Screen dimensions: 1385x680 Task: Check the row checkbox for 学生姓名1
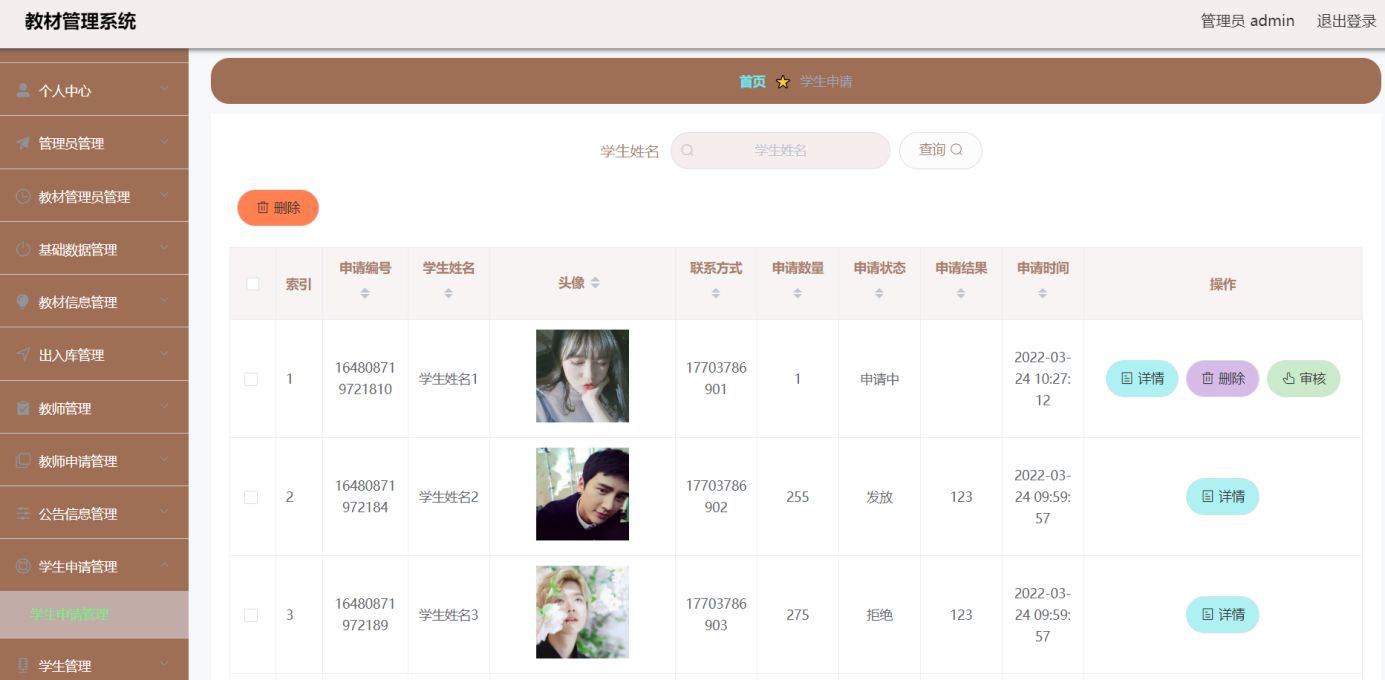(251, 379)
